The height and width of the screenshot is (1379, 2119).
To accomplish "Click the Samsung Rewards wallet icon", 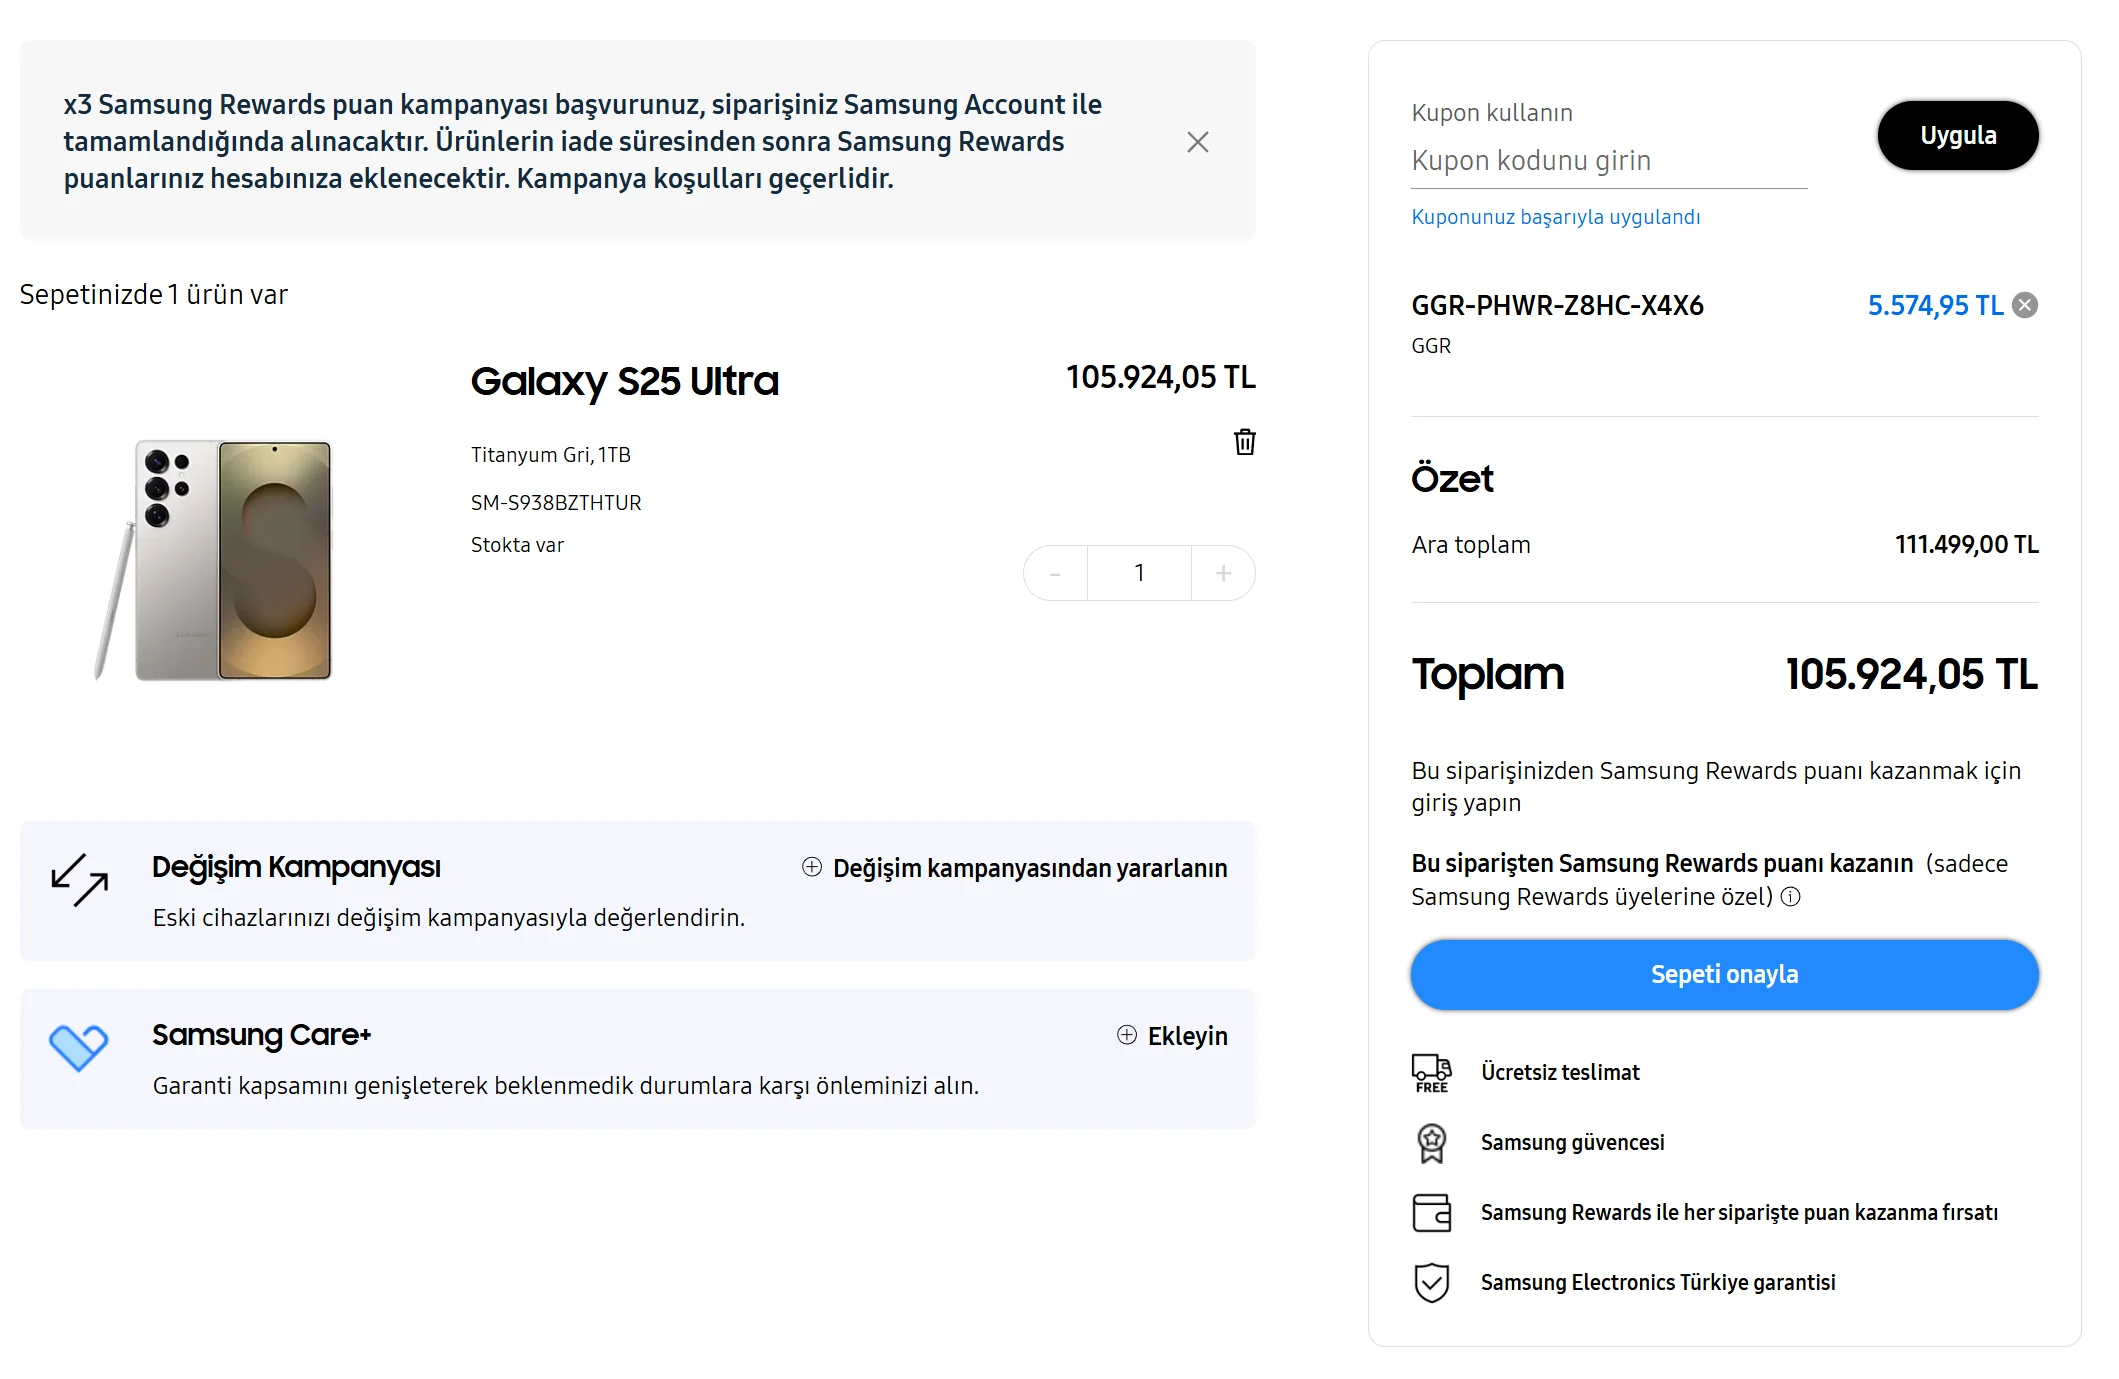I will coord(1431,1213).
